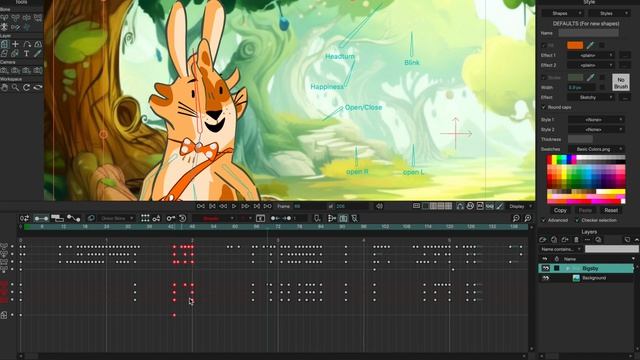Select the Eyedropper tool in Layer tools
The image size is (640, 360).
[38, 53]
